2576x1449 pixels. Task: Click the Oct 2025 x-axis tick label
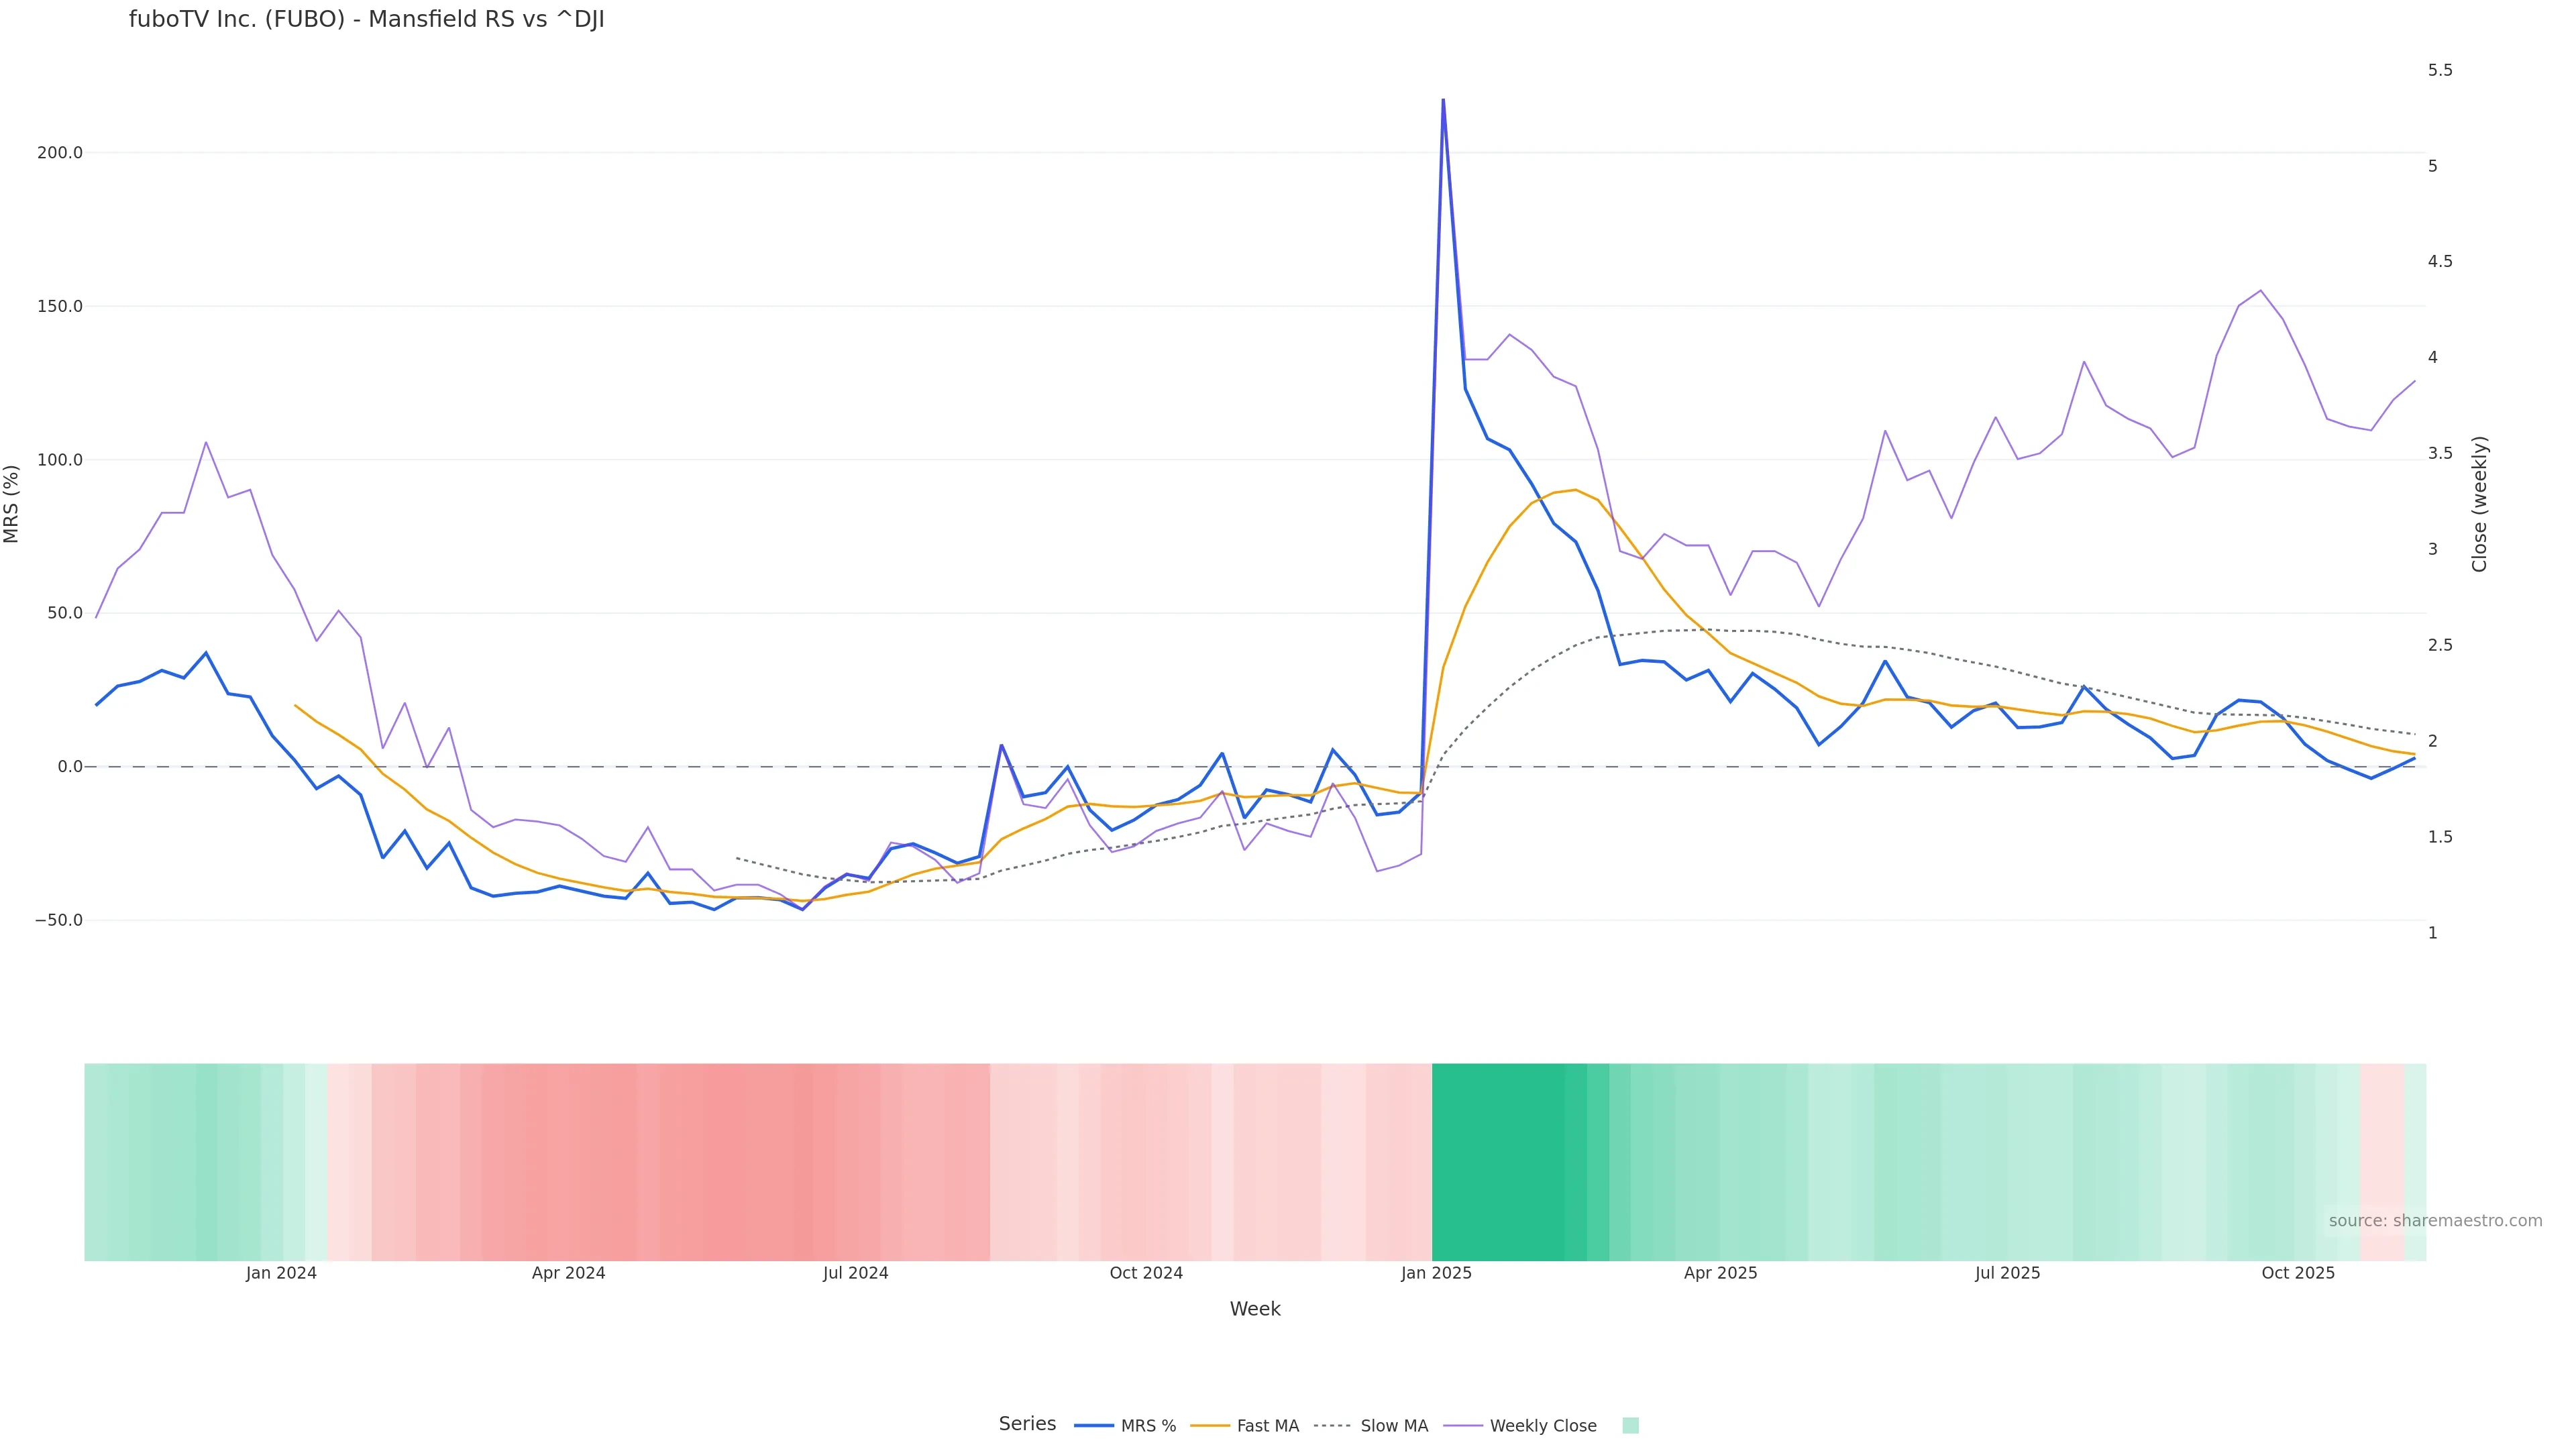[x=2298, y=1274]
